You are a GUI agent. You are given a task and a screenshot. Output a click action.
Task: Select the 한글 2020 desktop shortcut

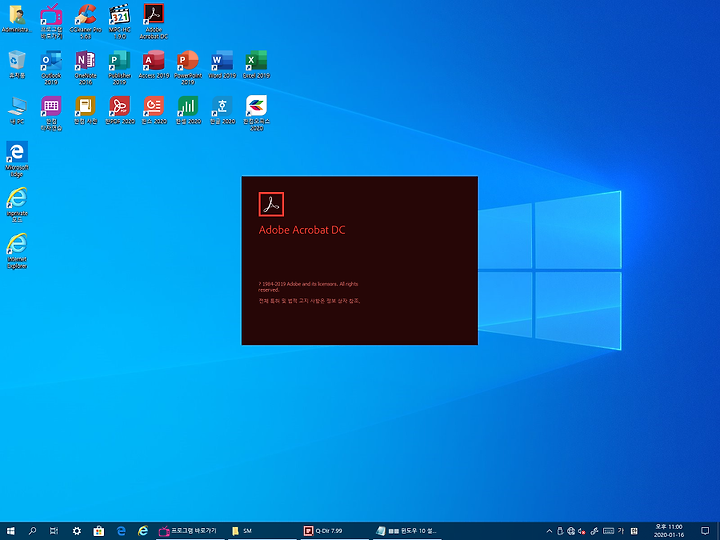222,110
